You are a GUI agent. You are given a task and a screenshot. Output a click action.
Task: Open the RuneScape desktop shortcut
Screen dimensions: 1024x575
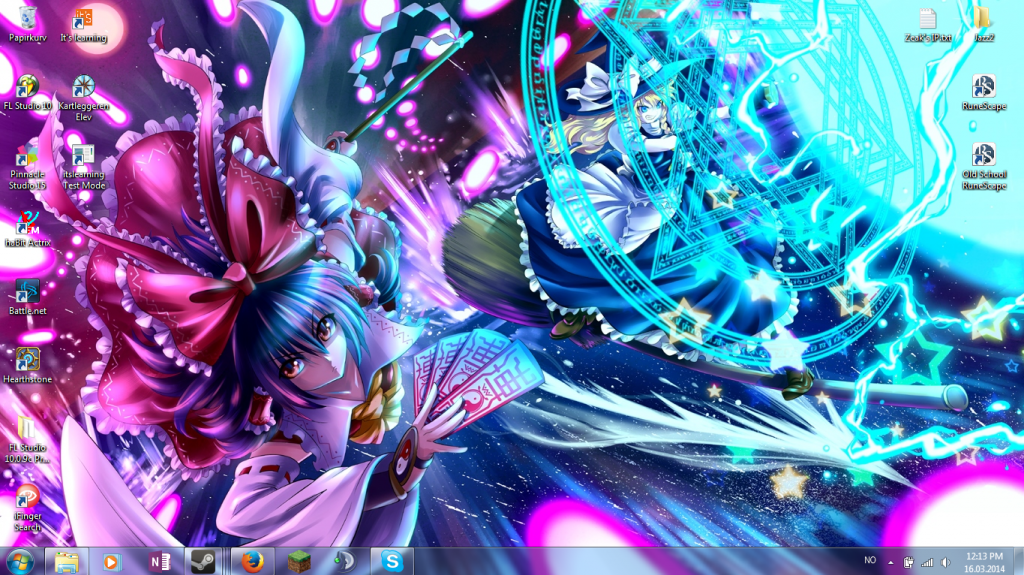pyautogui.click(x=984, y=87)
